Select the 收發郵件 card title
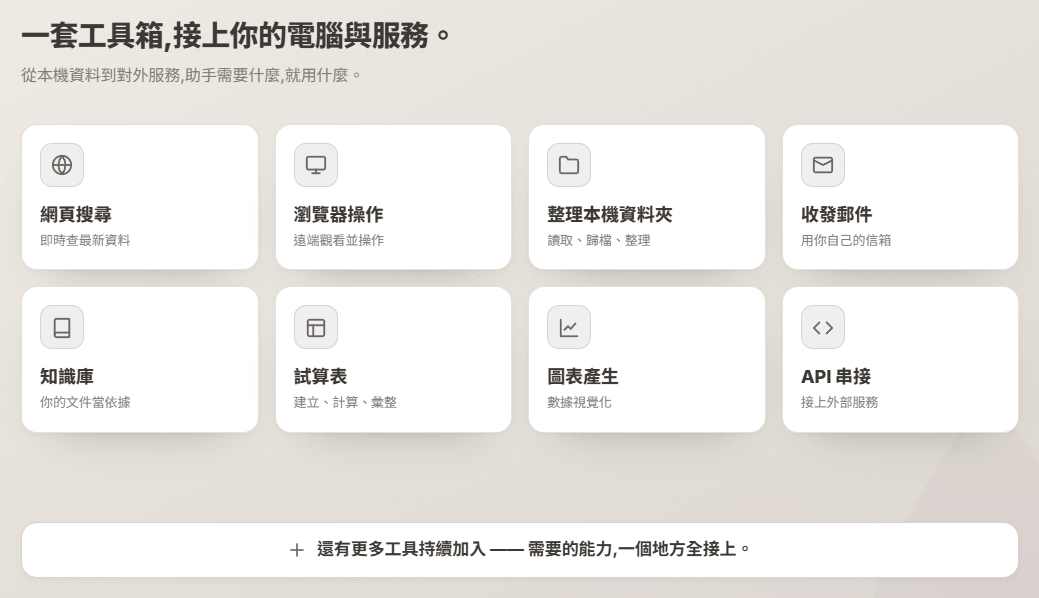1039x598 pixels. (836, 214)
